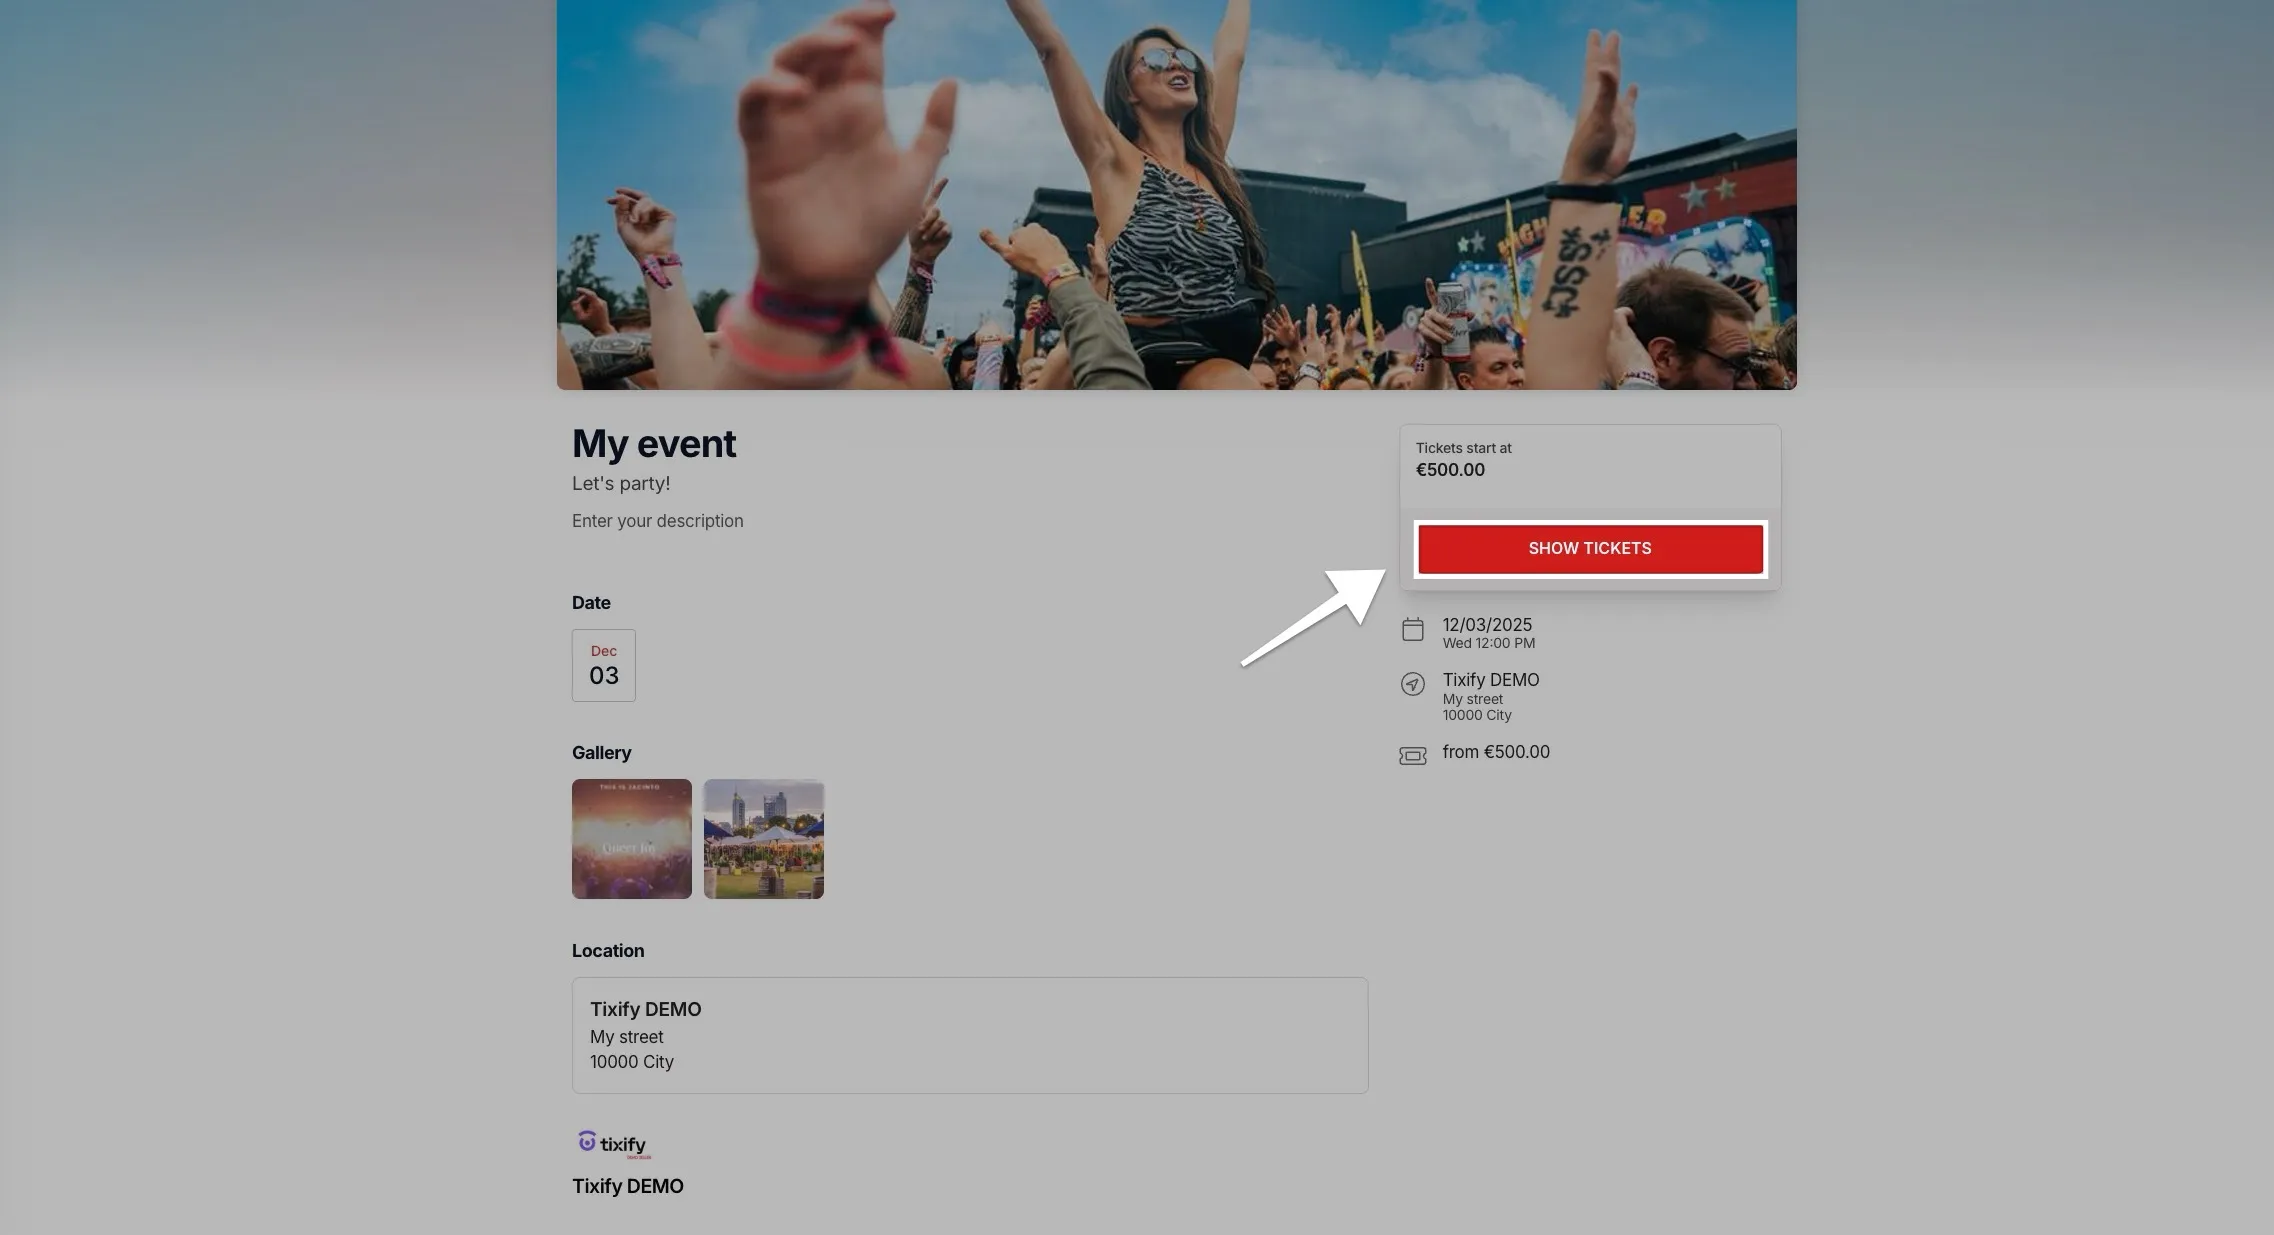
Task: Click the from €500.00 price text
Action: pos(1496,752)
